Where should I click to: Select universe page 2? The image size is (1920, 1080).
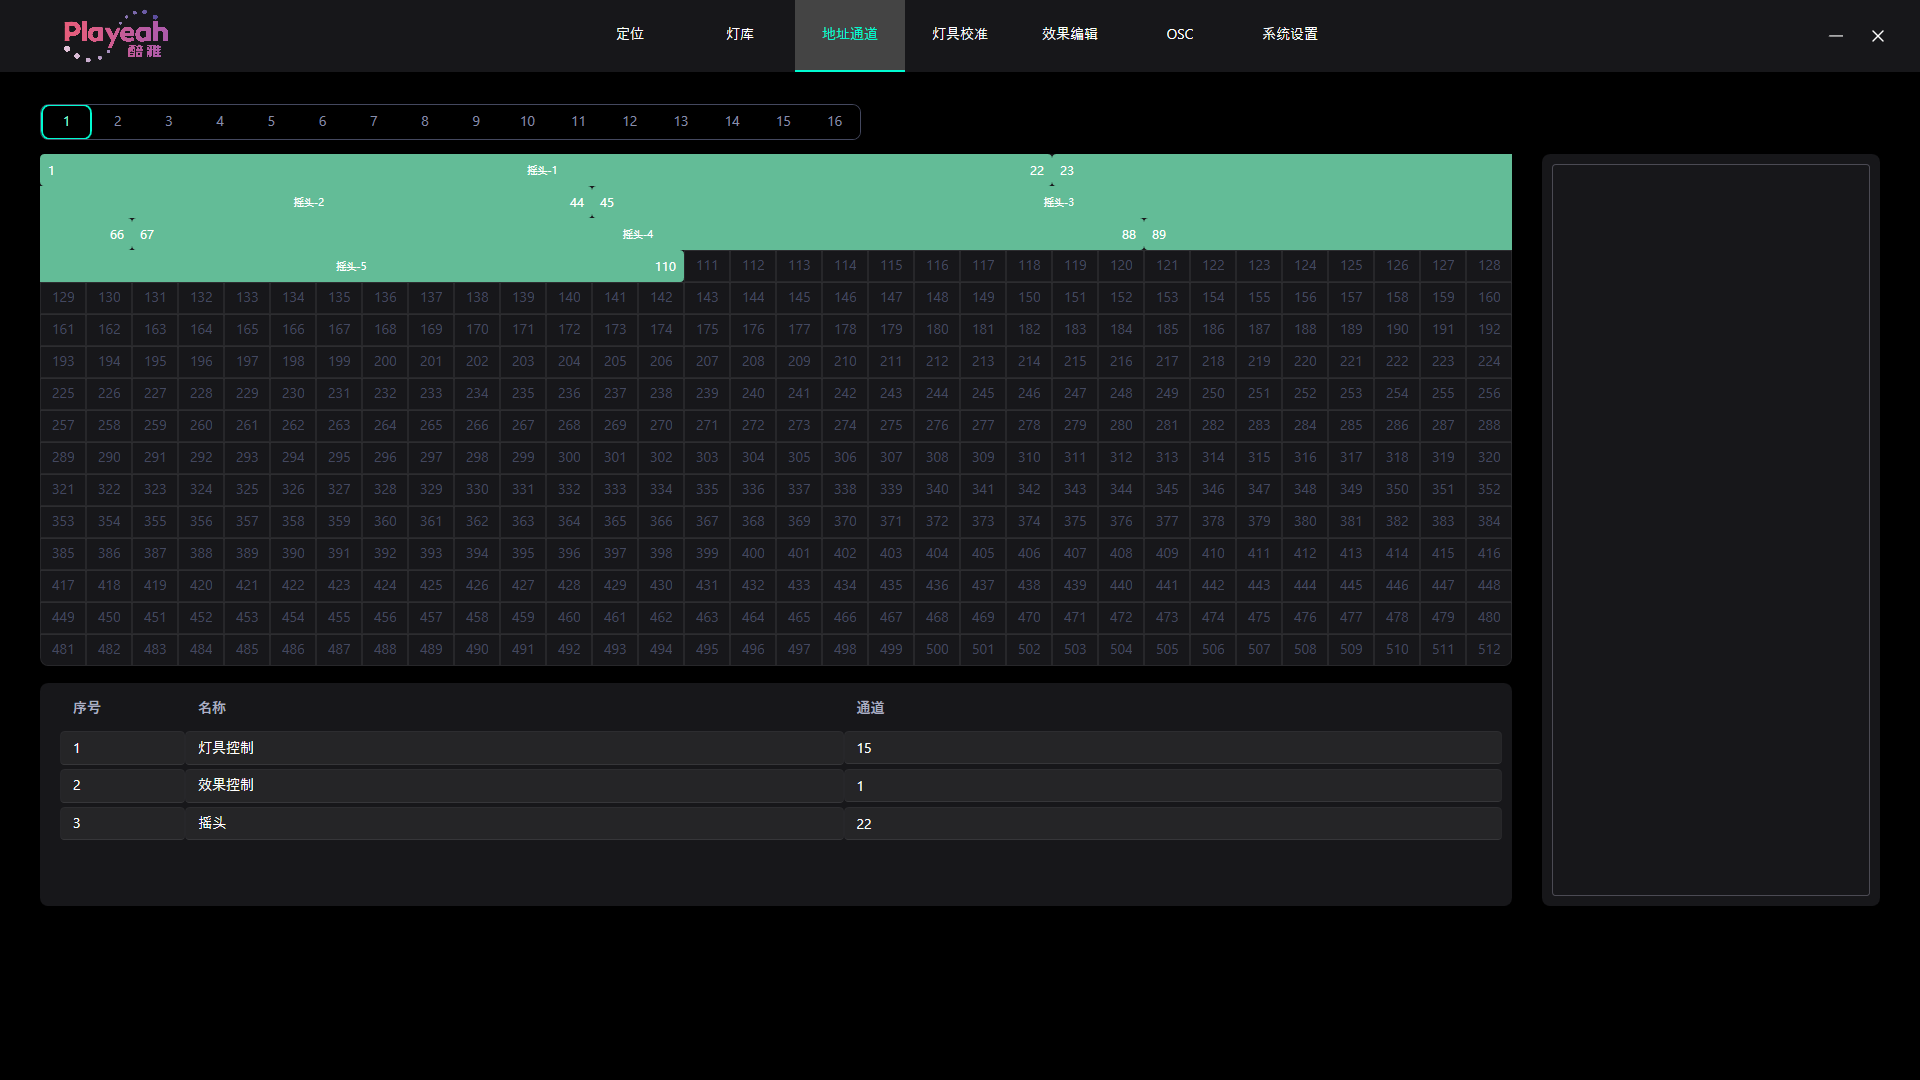(x=118, y=121)
